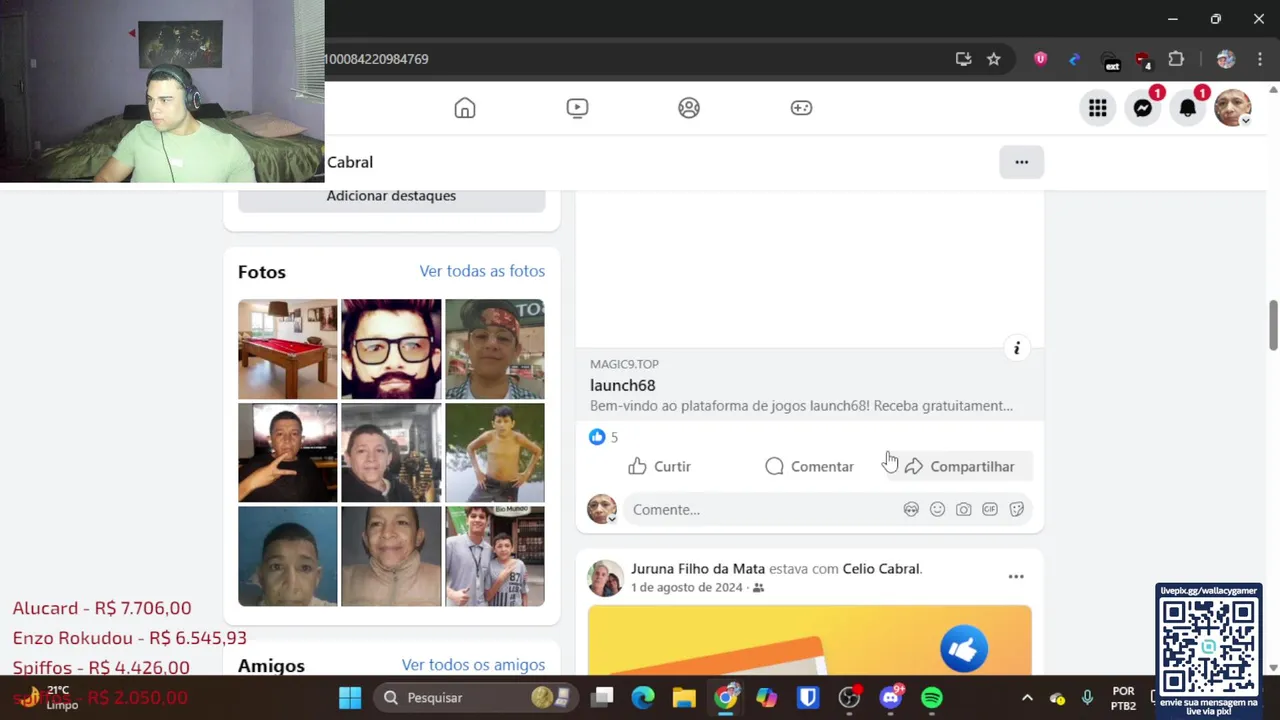Open the profile three-dot options button
The image size is (1280, 720).
(x=1021, y=162)
